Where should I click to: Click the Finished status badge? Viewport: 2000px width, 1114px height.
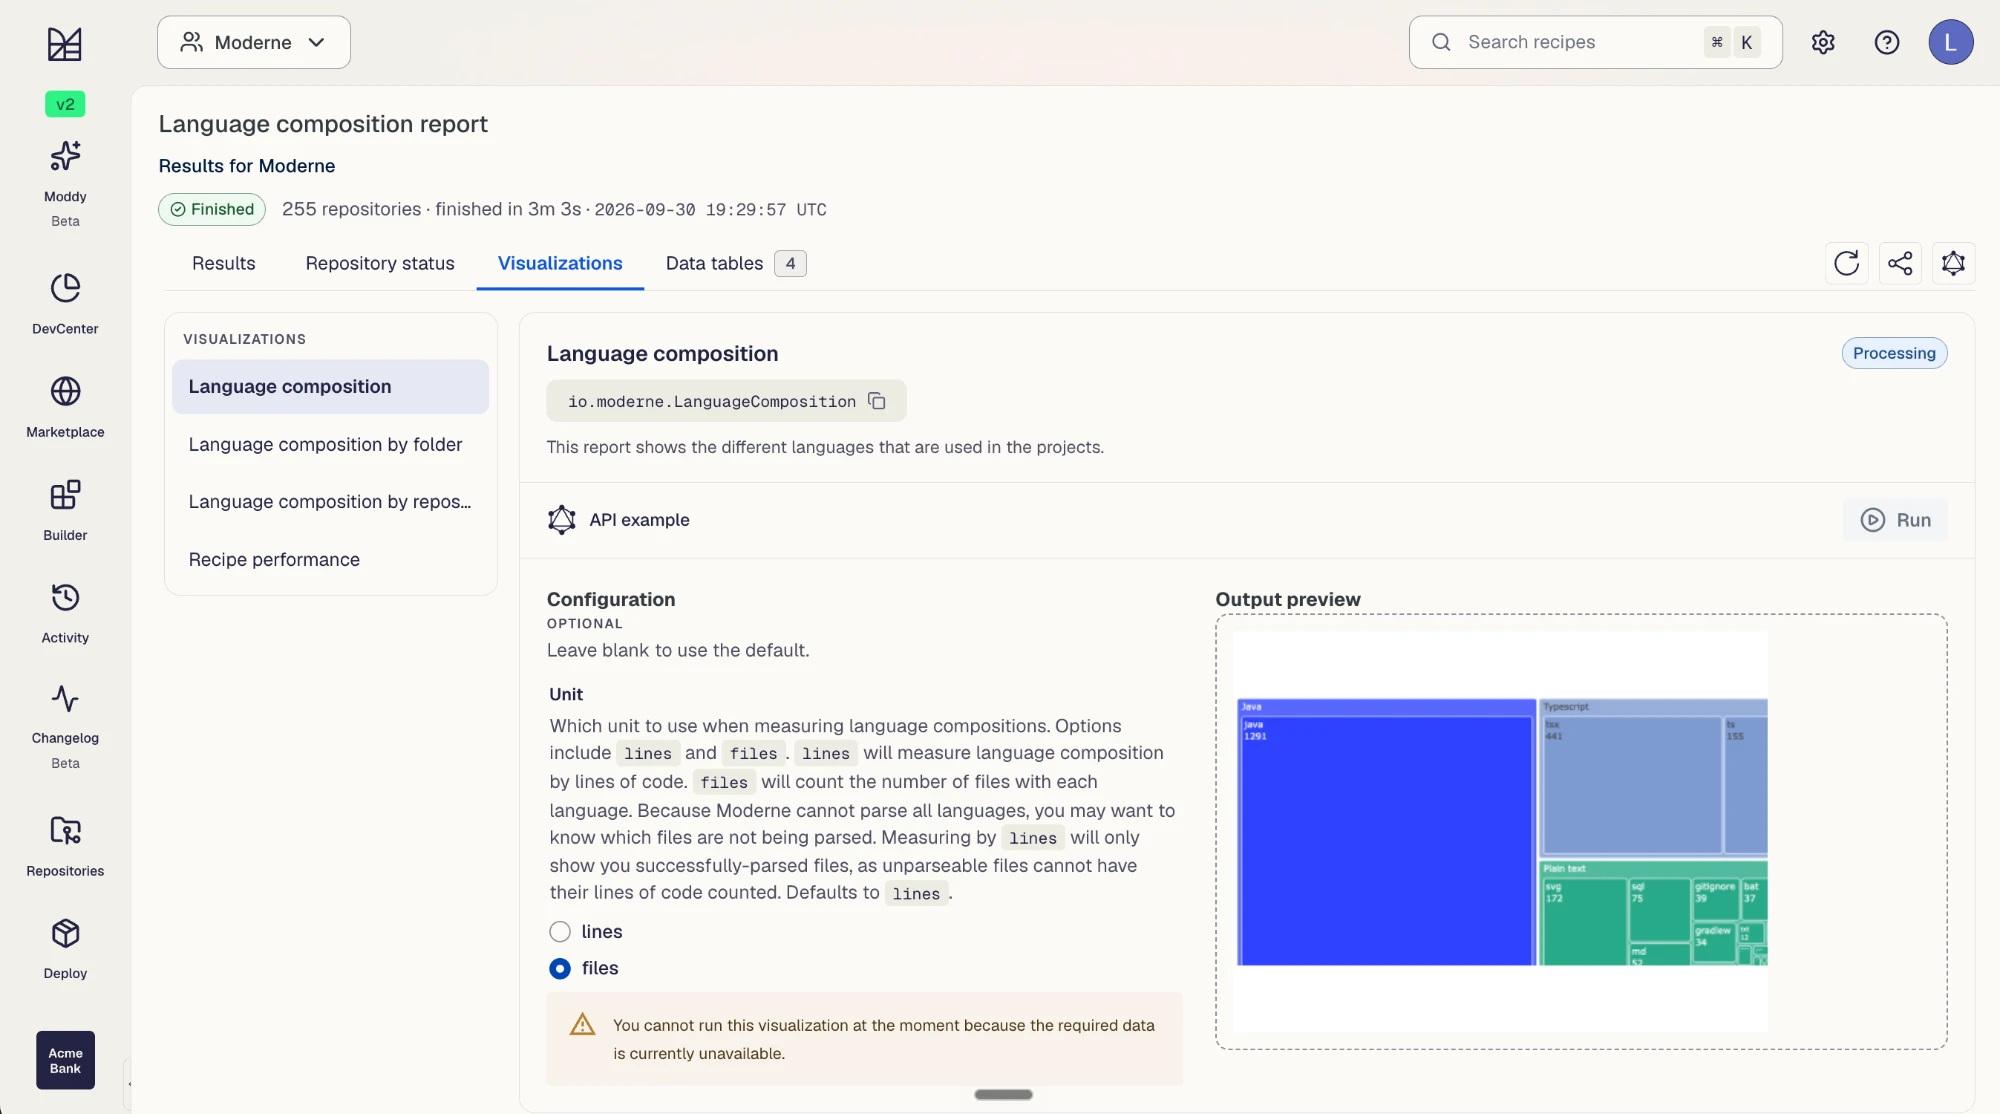click(x=212, y=209)
